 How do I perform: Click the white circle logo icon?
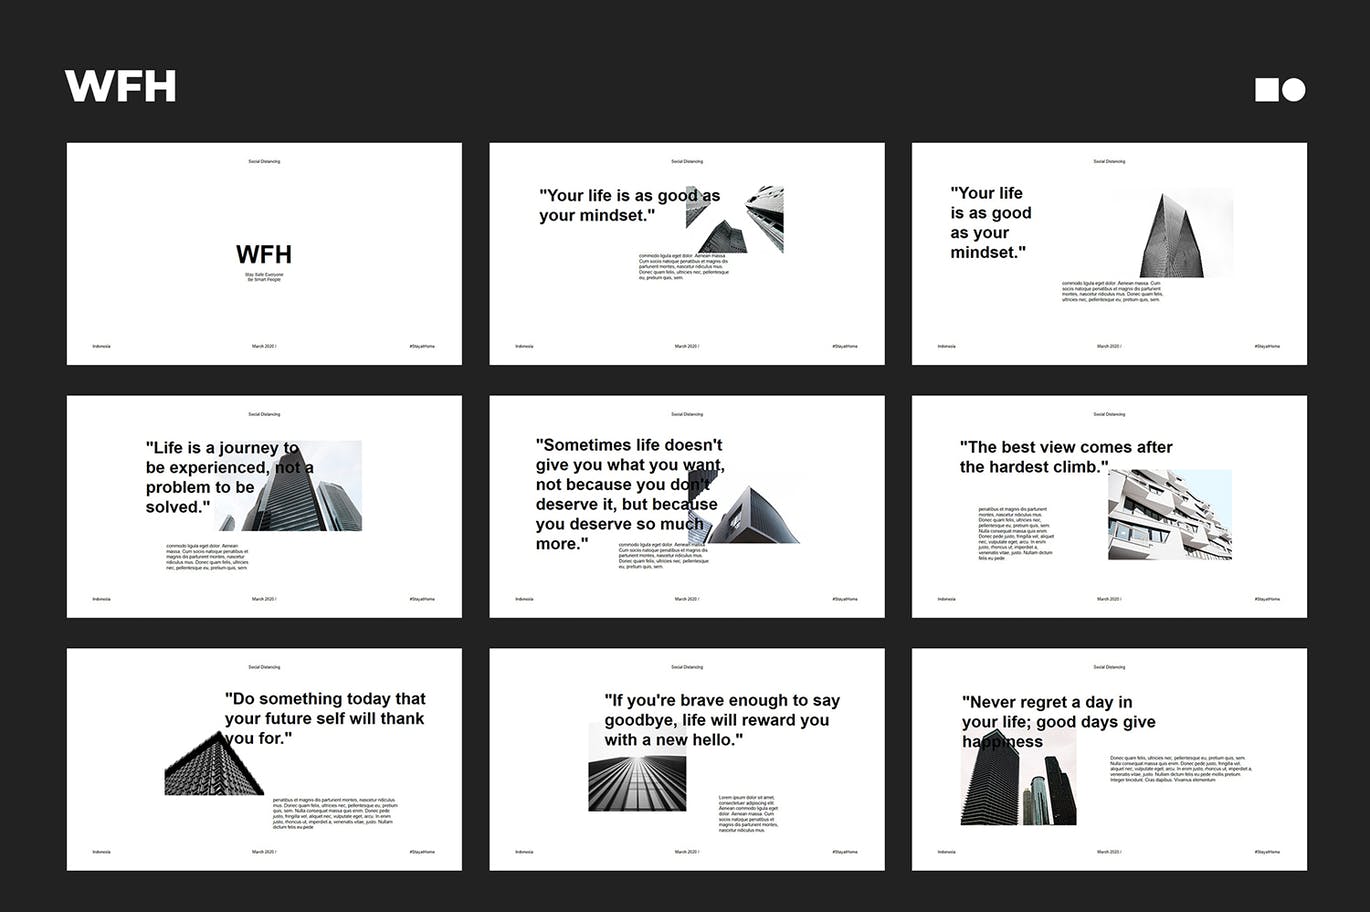coord(1294,90)
